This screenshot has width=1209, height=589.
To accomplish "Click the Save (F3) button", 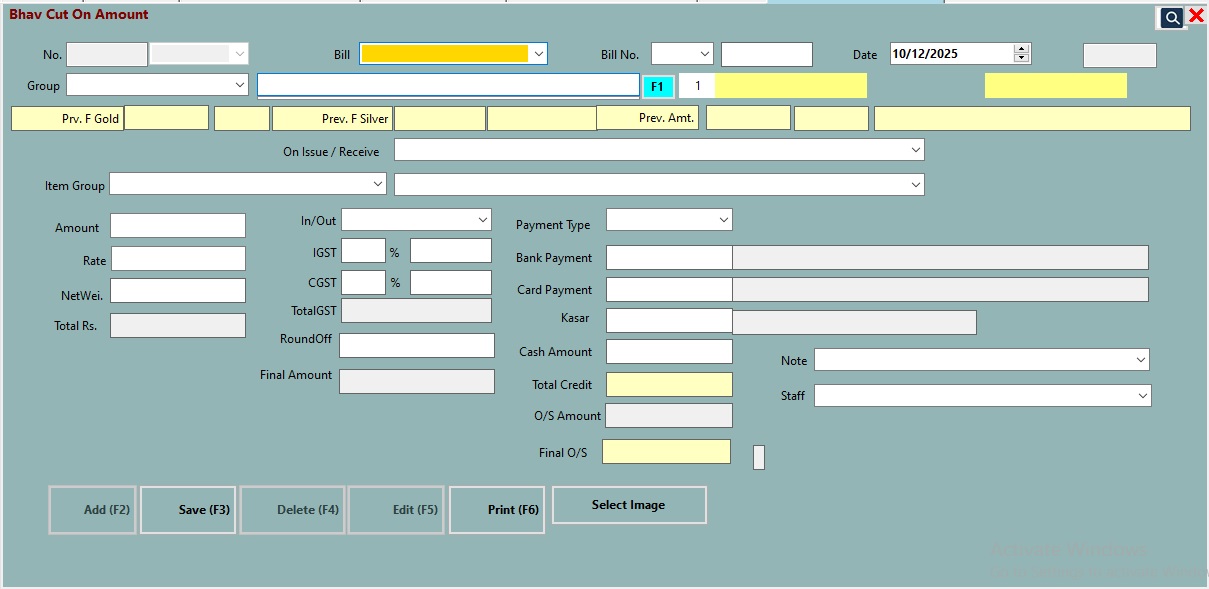I will point(188,510).
